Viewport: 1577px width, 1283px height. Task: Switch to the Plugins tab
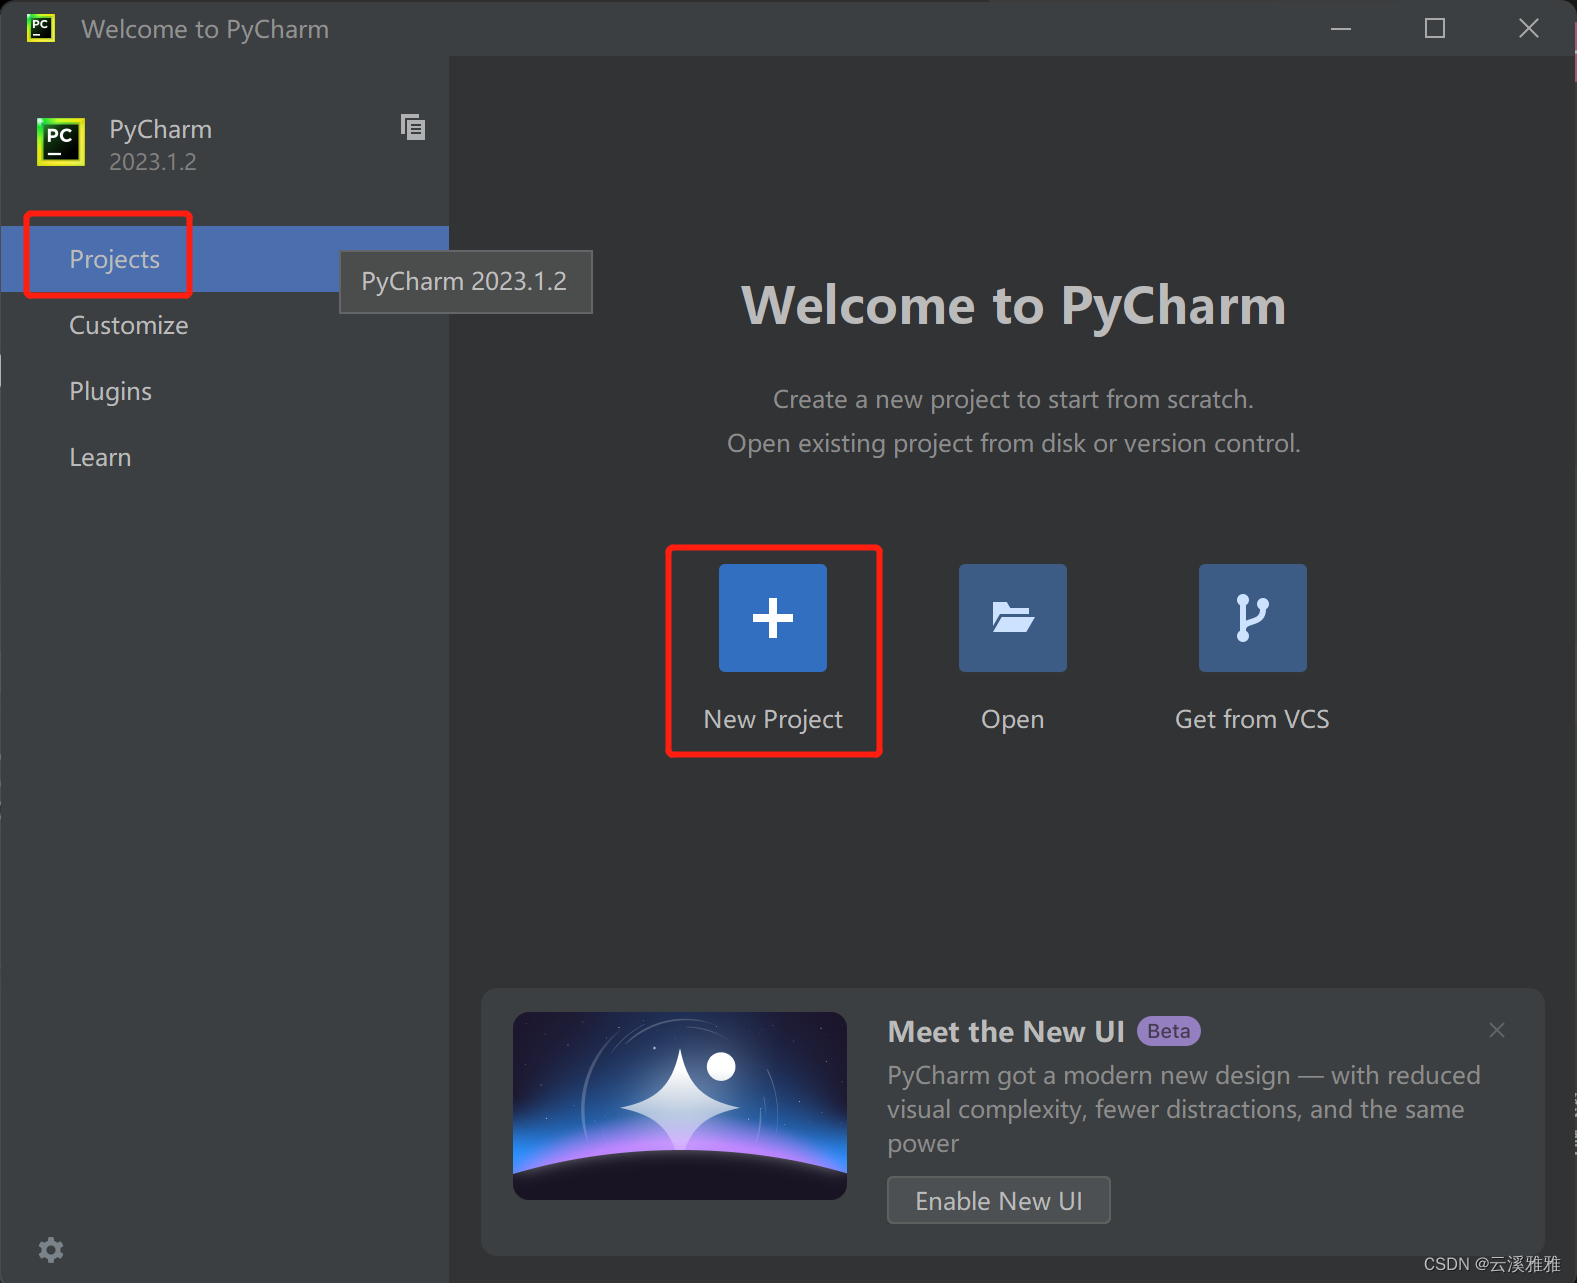pyautogui.click(x=224, y=391)
